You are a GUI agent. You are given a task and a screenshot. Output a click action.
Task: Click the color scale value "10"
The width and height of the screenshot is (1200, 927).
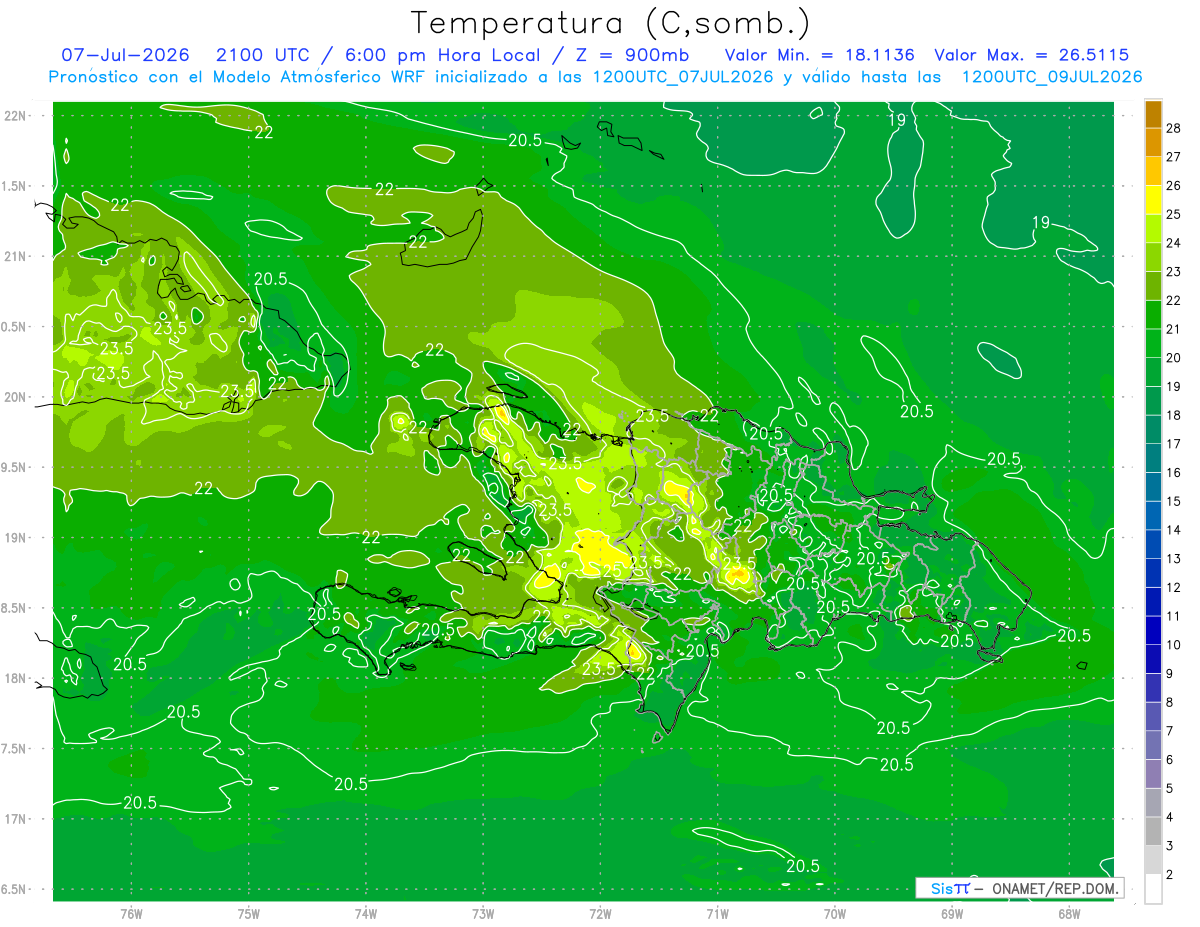coord(1173,645)
